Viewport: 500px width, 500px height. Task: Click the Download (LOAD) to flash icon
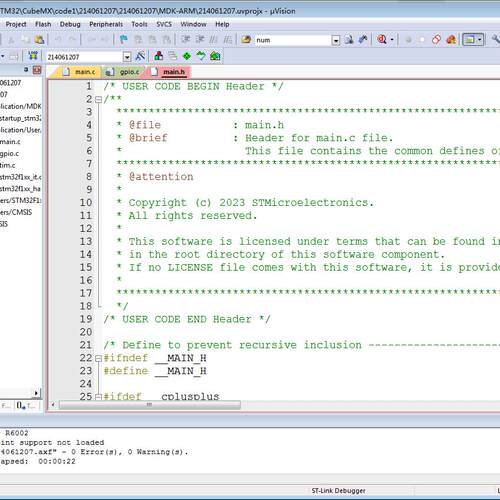(33, 56)
